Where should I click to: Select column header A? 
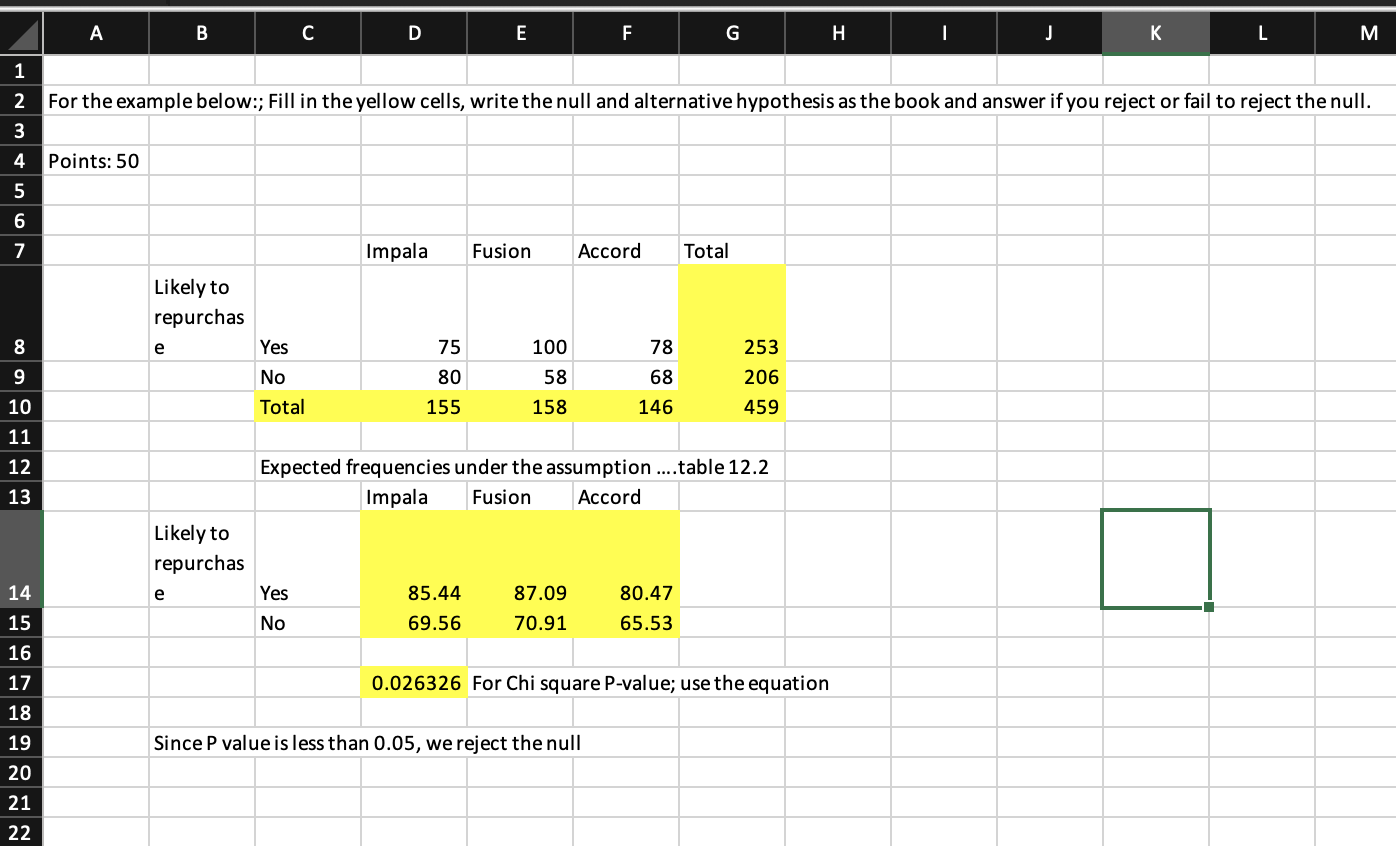pos(96,32)
